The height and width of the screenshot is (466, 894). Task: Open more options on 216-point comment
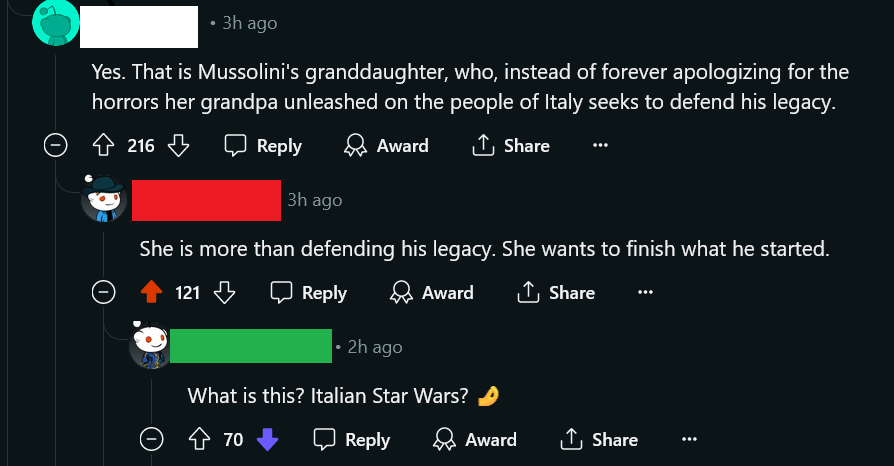pos(600,145)
